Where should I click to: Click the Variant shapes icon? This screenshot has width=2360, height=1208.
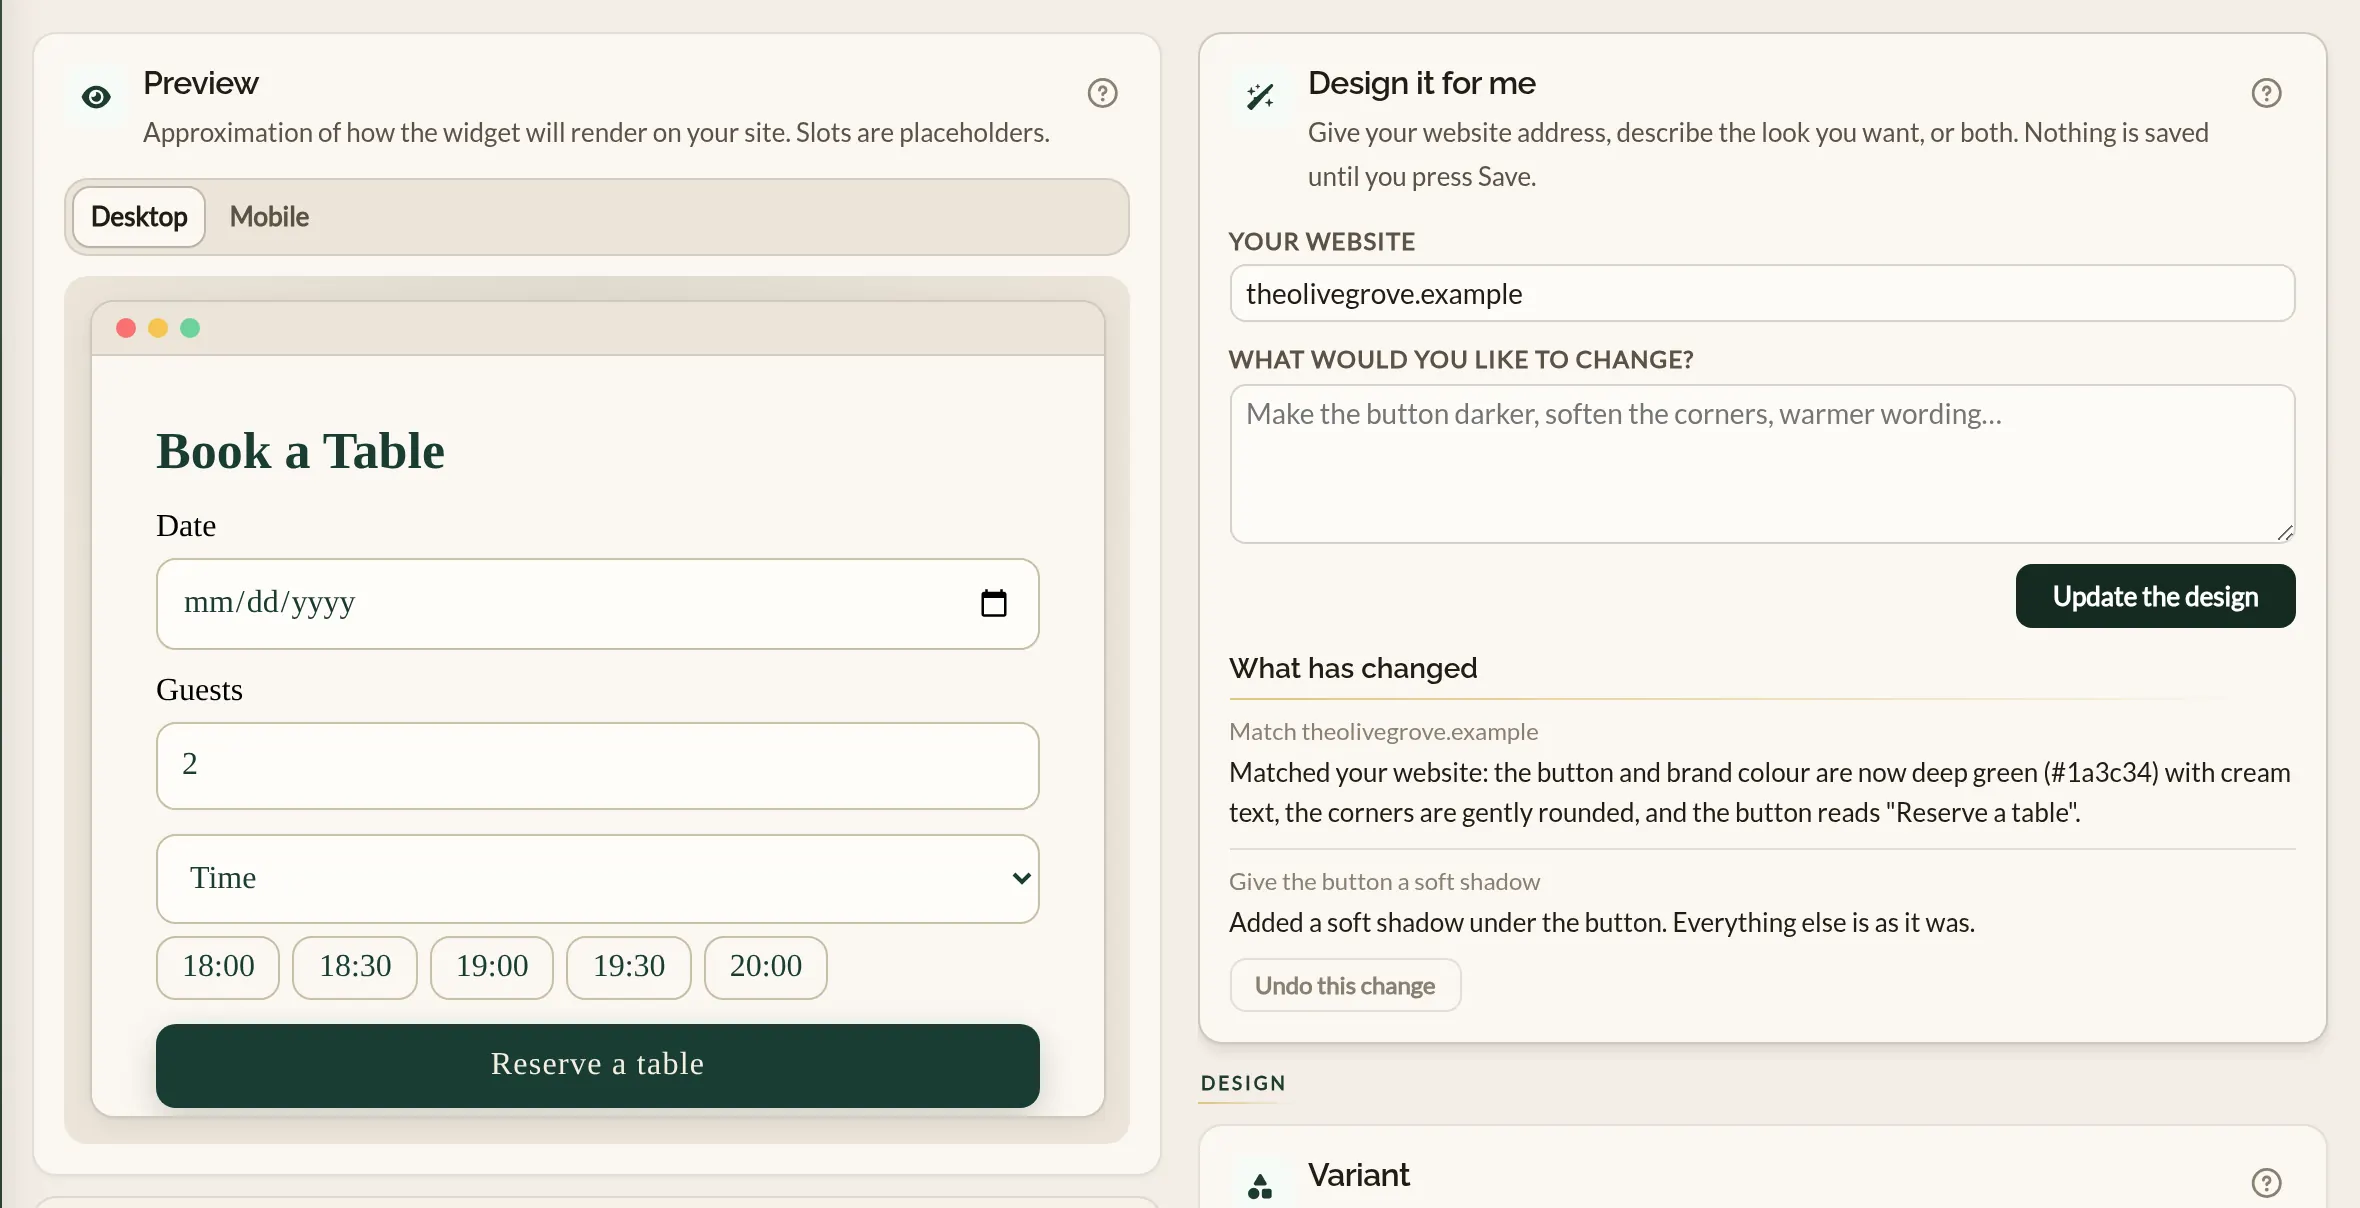pyautogui.click(x=1260, y=1186)
